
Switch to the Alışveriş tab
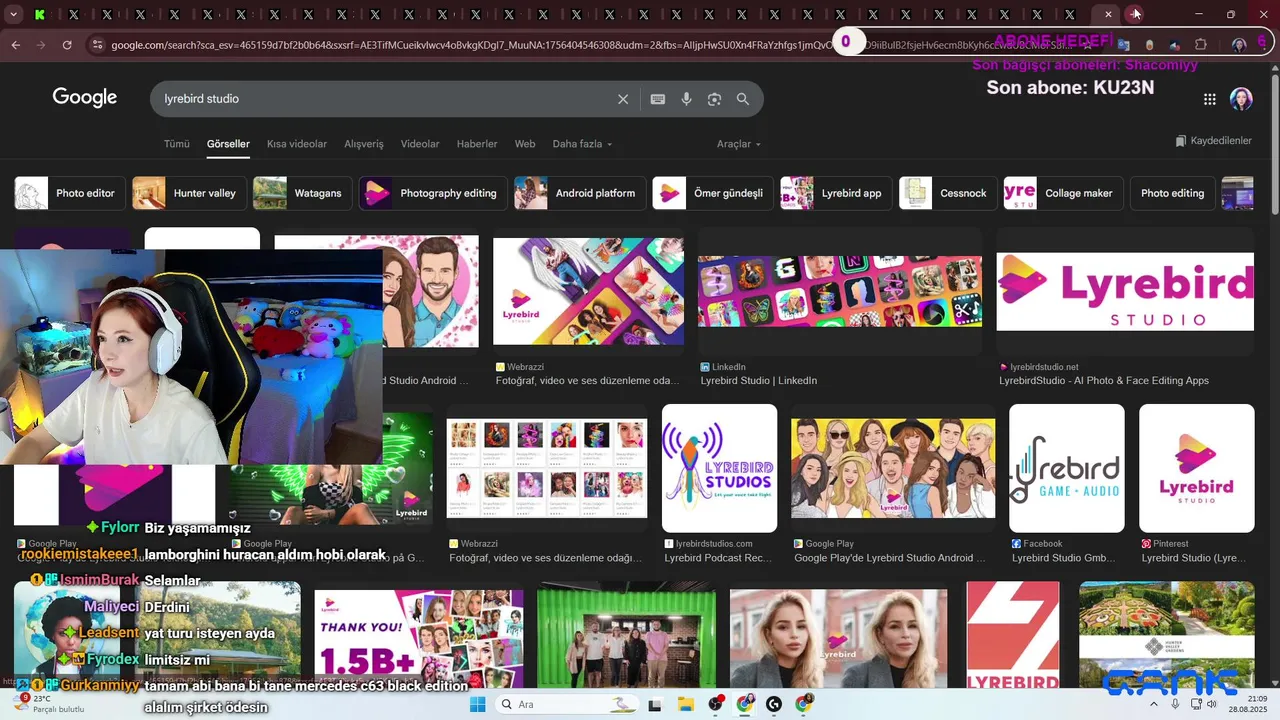(364, 144)
